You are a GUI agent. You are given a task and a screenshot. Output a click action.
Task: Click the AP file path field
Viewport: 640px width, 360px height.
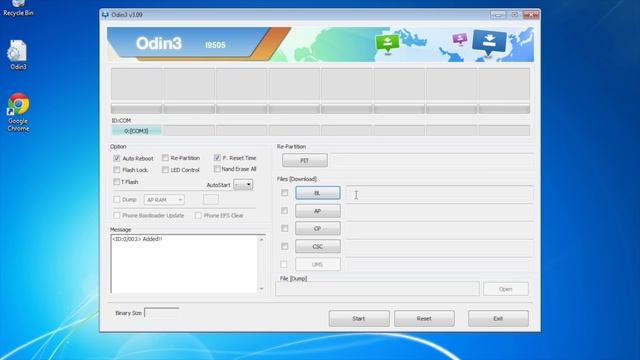pos(440,211)
